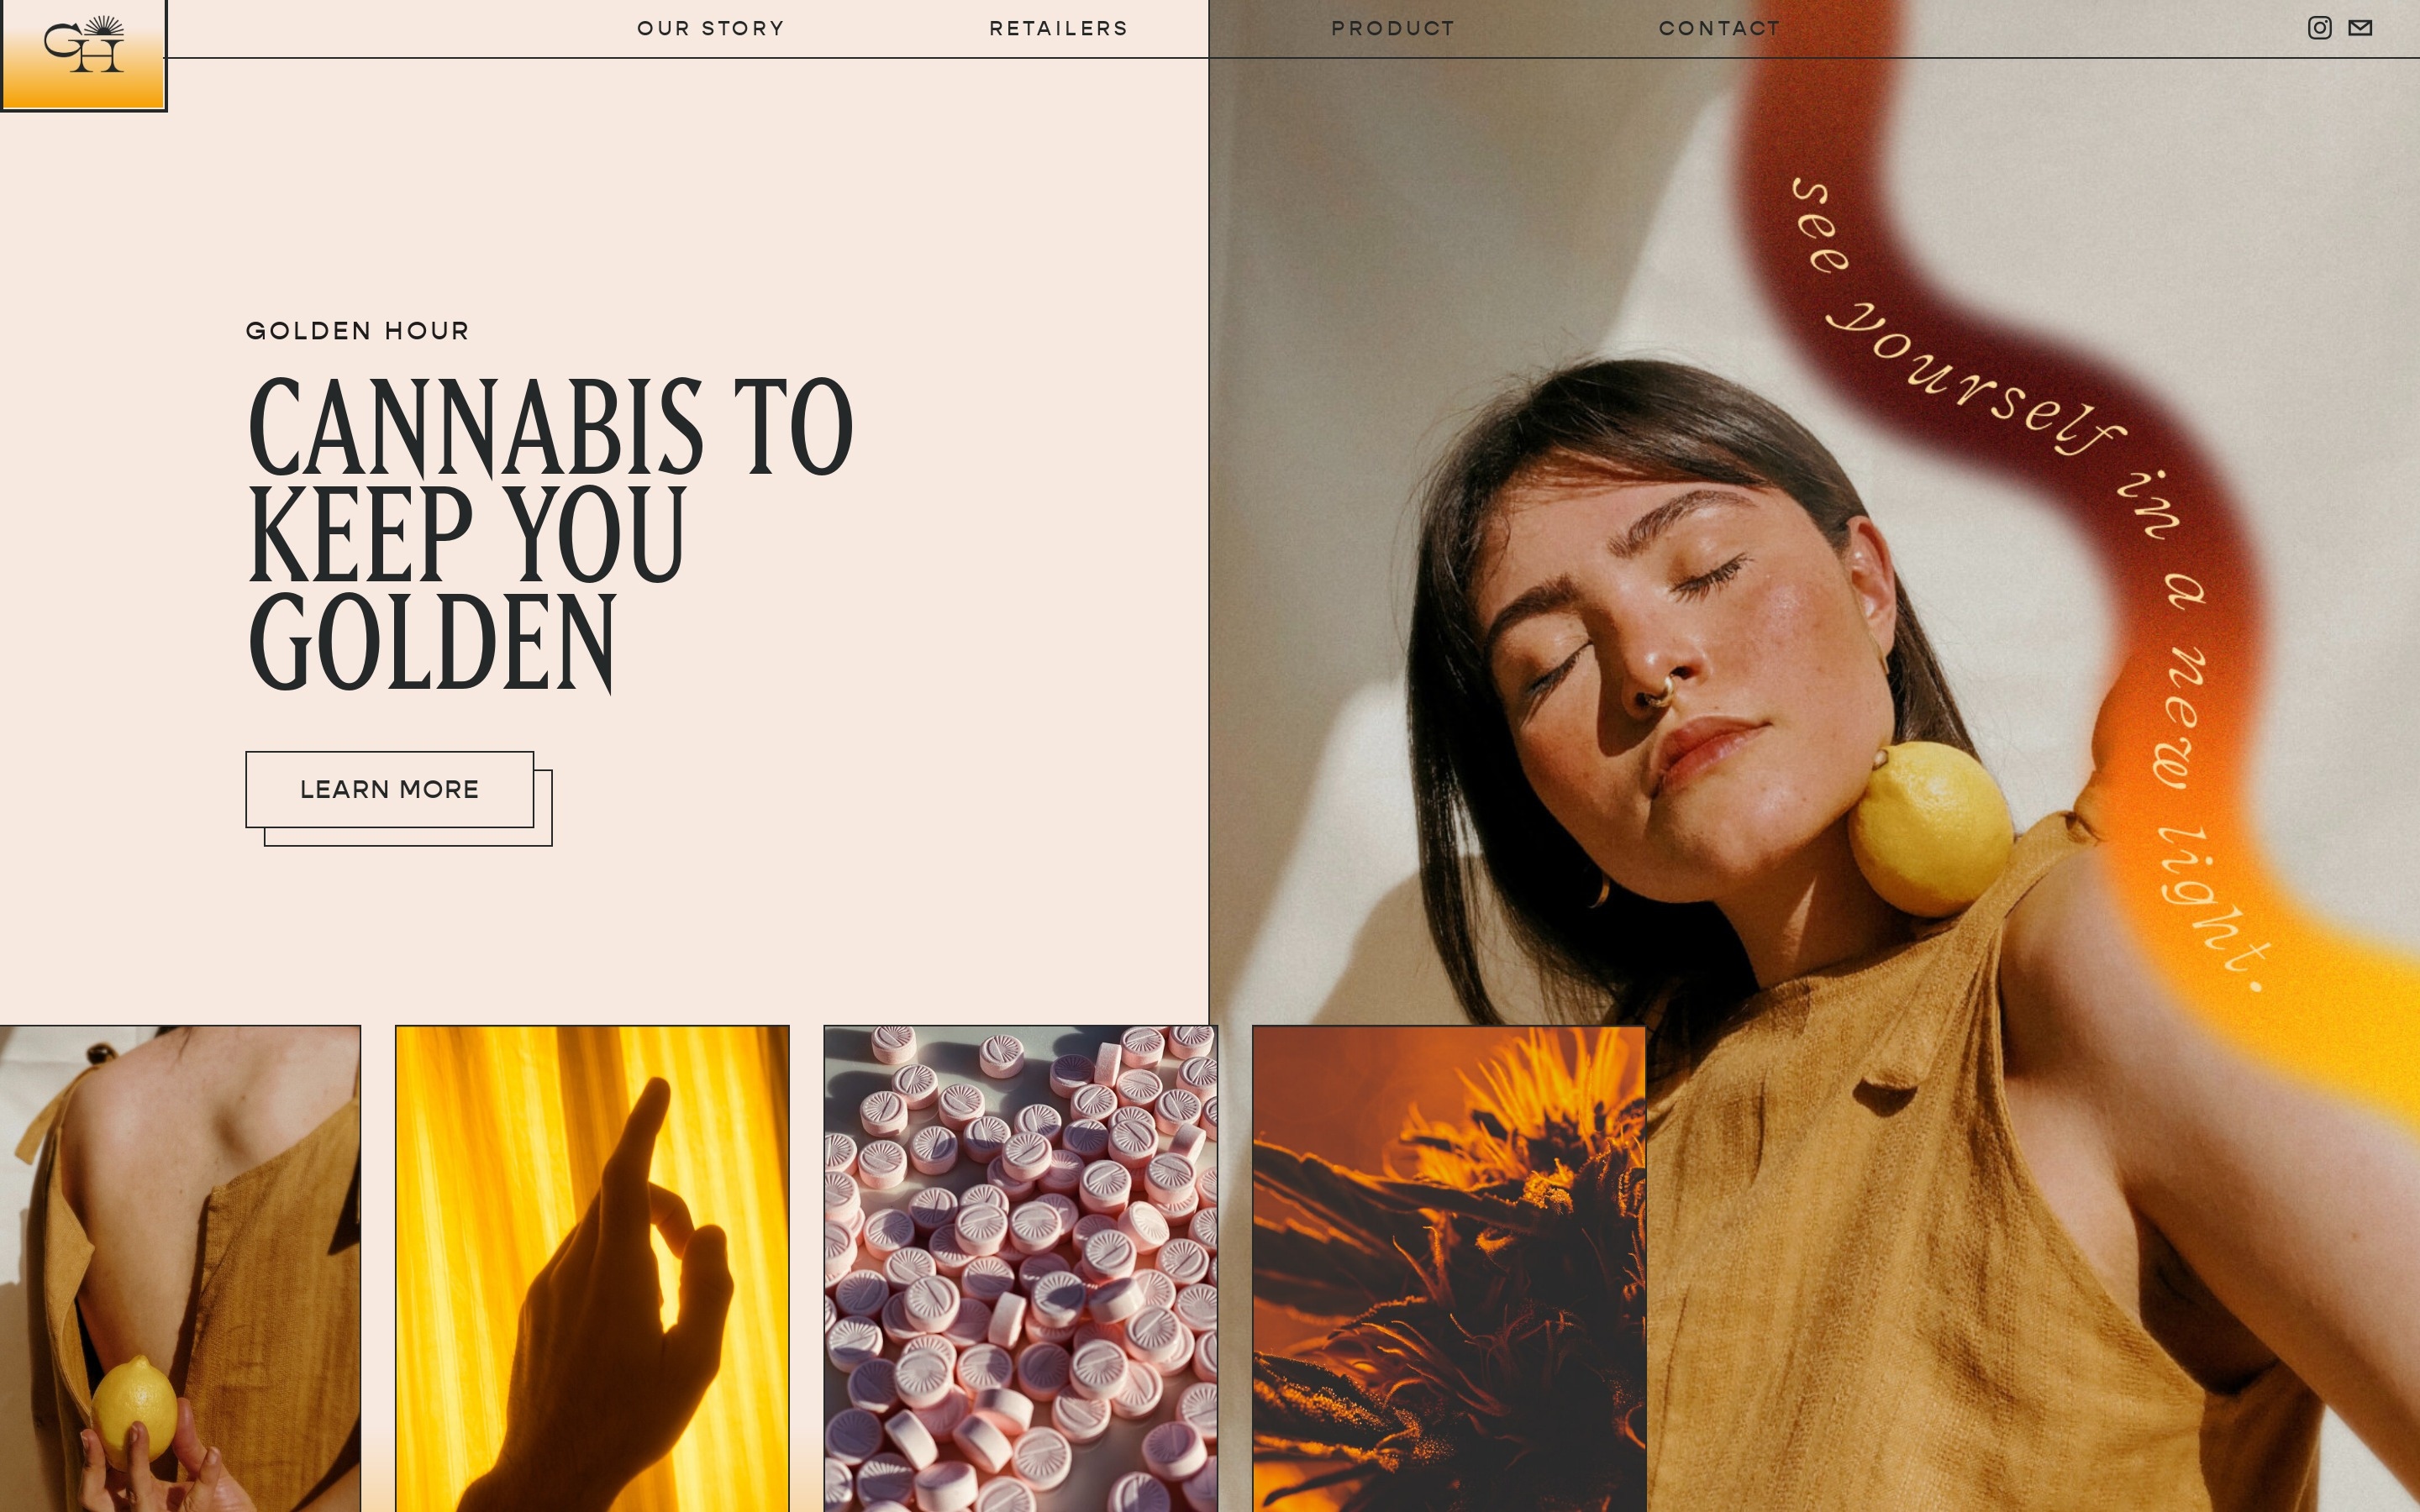The width and height of the screenshot is (2420, 1512).
Task: Open the Contact nav link
Action: tap(1719, 28)
